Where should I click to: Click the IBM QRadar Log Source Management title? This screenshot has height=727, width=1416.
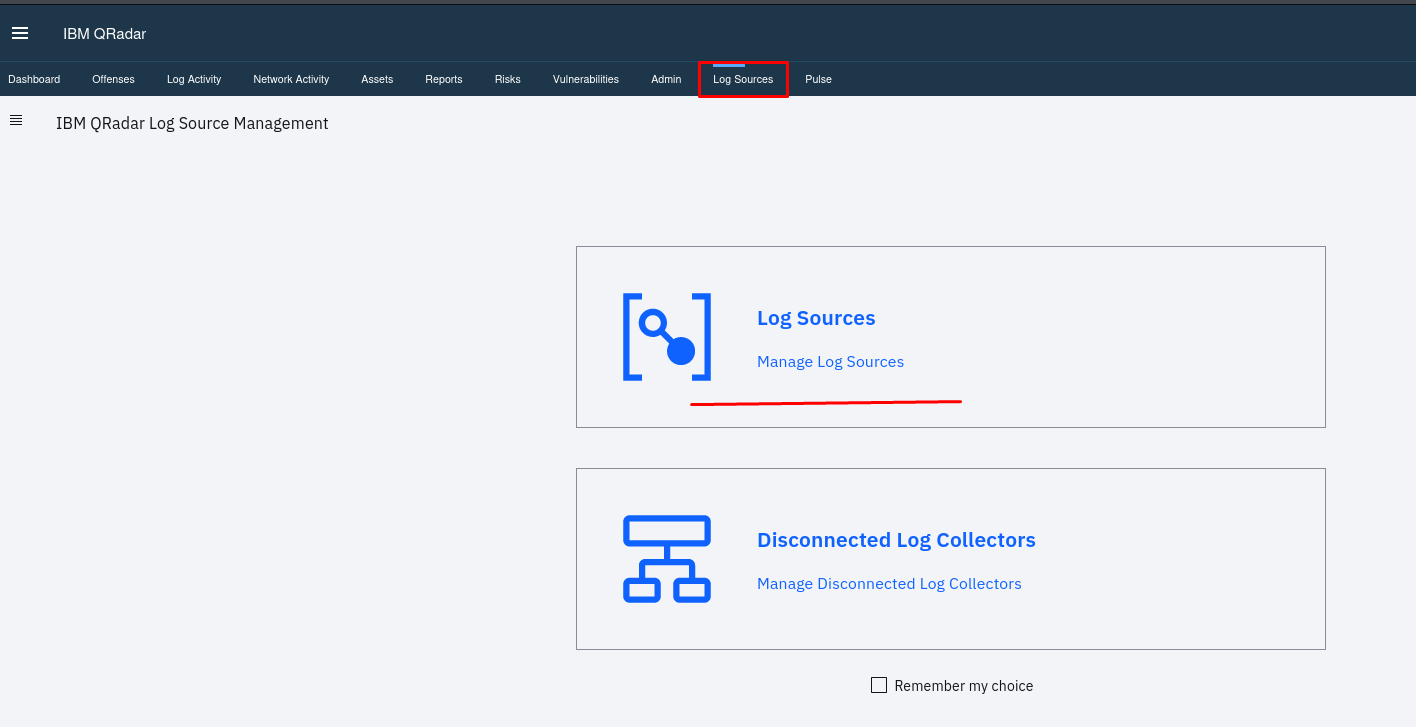pos(192,124)
